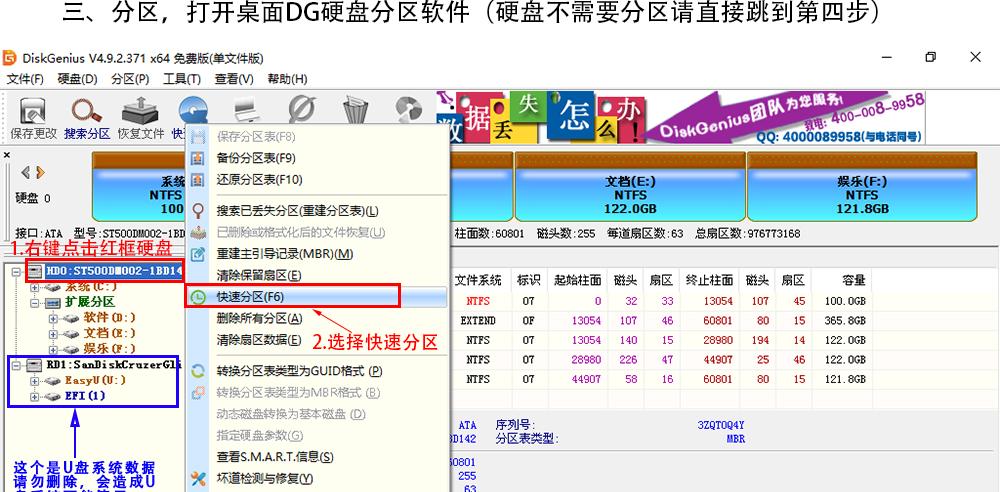This screenshot has height=492, width=1000.
Task: Select EasyU(U:) partition in the tree
Action: pyautogui.click(x=95, y=380)
